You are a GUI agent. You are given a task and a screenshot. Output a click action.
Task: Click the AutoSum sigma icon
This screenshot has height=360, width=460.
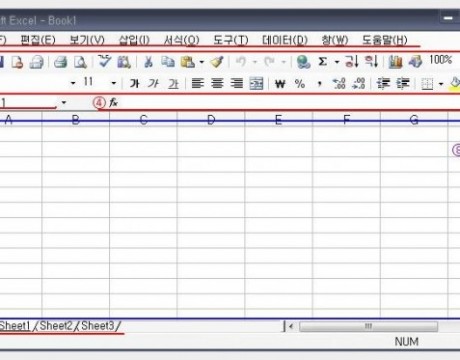coord(322,62)
